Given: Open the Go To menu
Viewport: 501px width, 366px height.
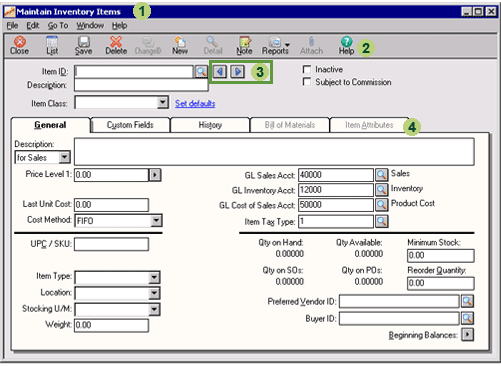Looking at the screenshot, I should (x=58, y=25).
